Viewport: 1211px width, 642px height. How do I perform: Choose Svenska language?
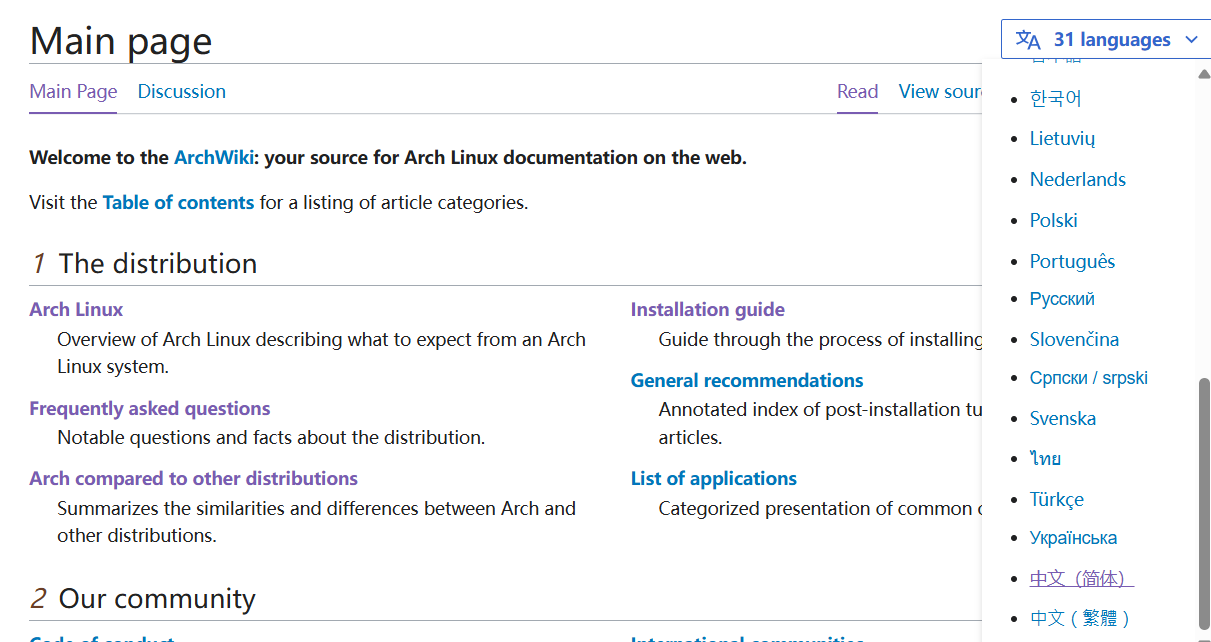click(x=1063, y=419)
